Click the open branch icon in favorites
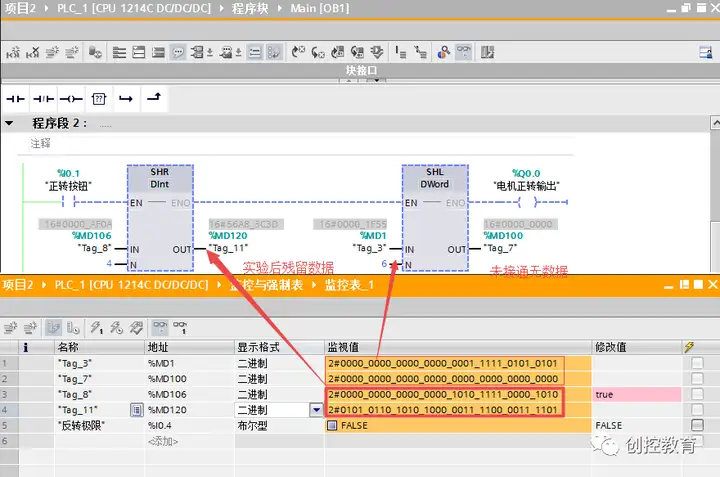Viewport: 720px width, 477px height. pyautogui.click(x=126, y=99)
